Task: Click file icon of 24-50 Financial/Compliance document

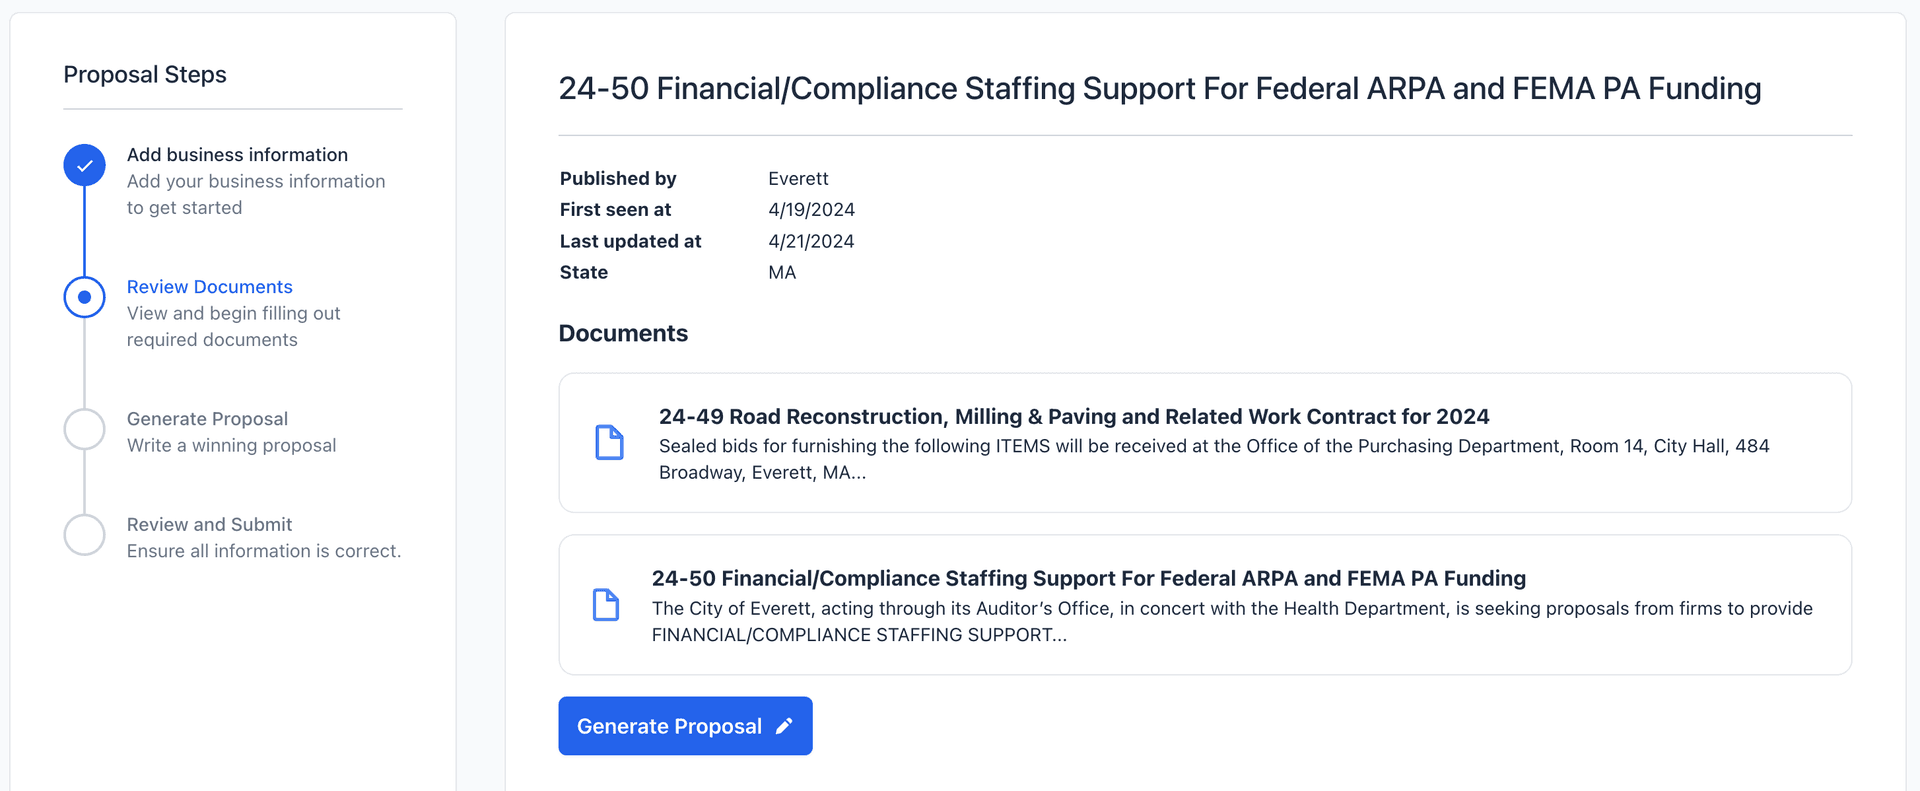Action: pos(606,605)
